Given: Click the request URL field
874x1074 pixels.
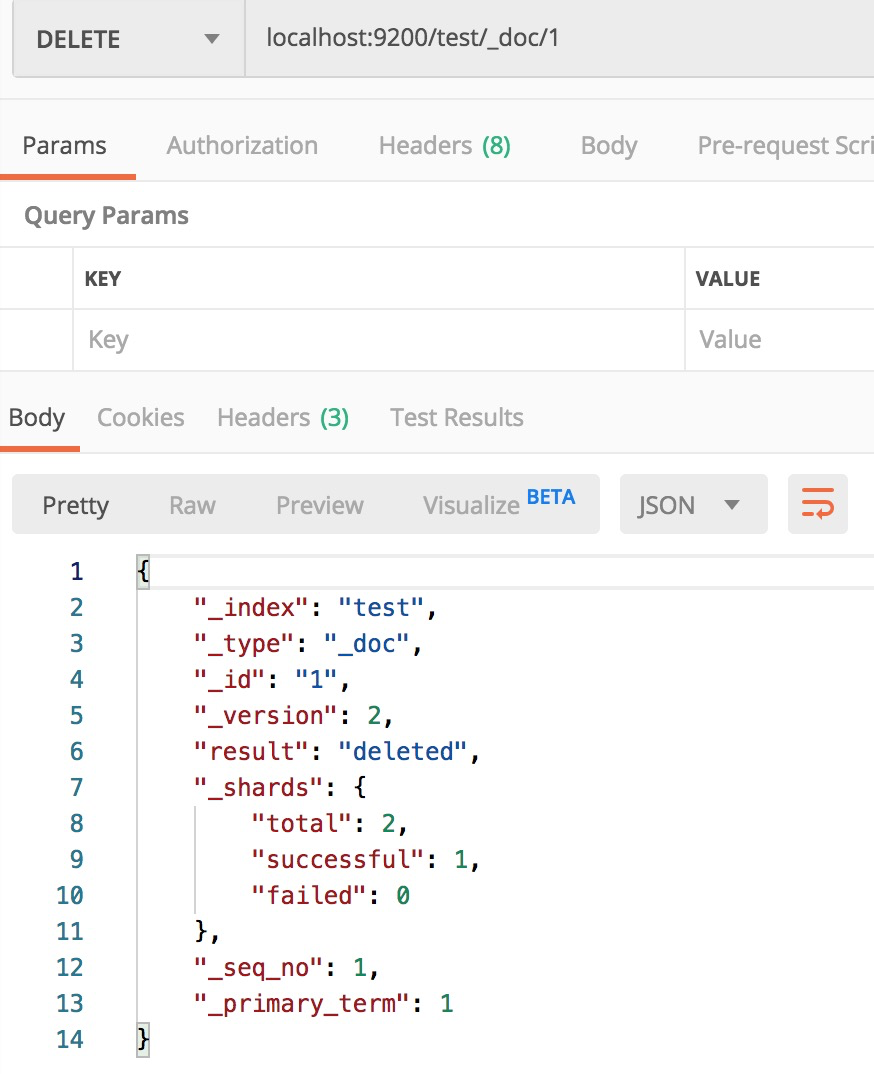Looking at the screenshot, I should point(560,40).
